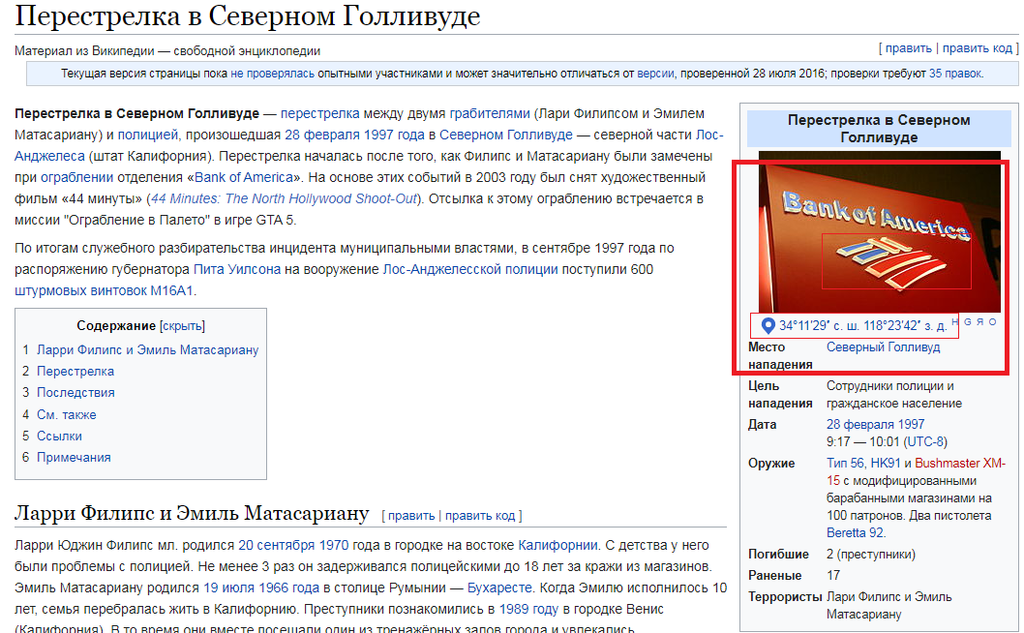
Task: Follow the 'UTC-8' time zone link
Action: pyautogui.click(x=924, y=442)
